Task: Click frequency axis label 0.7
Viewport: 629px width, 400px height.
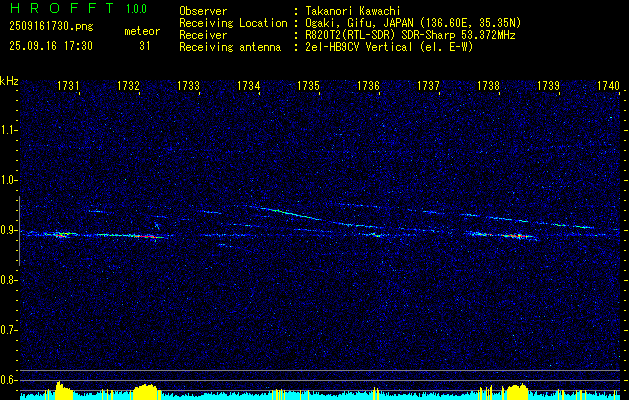Action: [7, 330]
